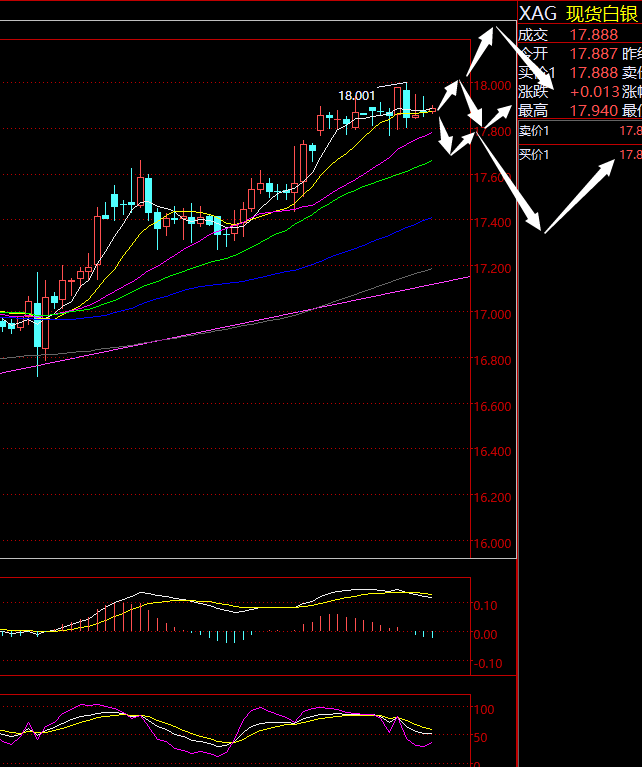Click the 17.000 price axis label
This screenshot has height=767, width=642.
click(492, 315)
